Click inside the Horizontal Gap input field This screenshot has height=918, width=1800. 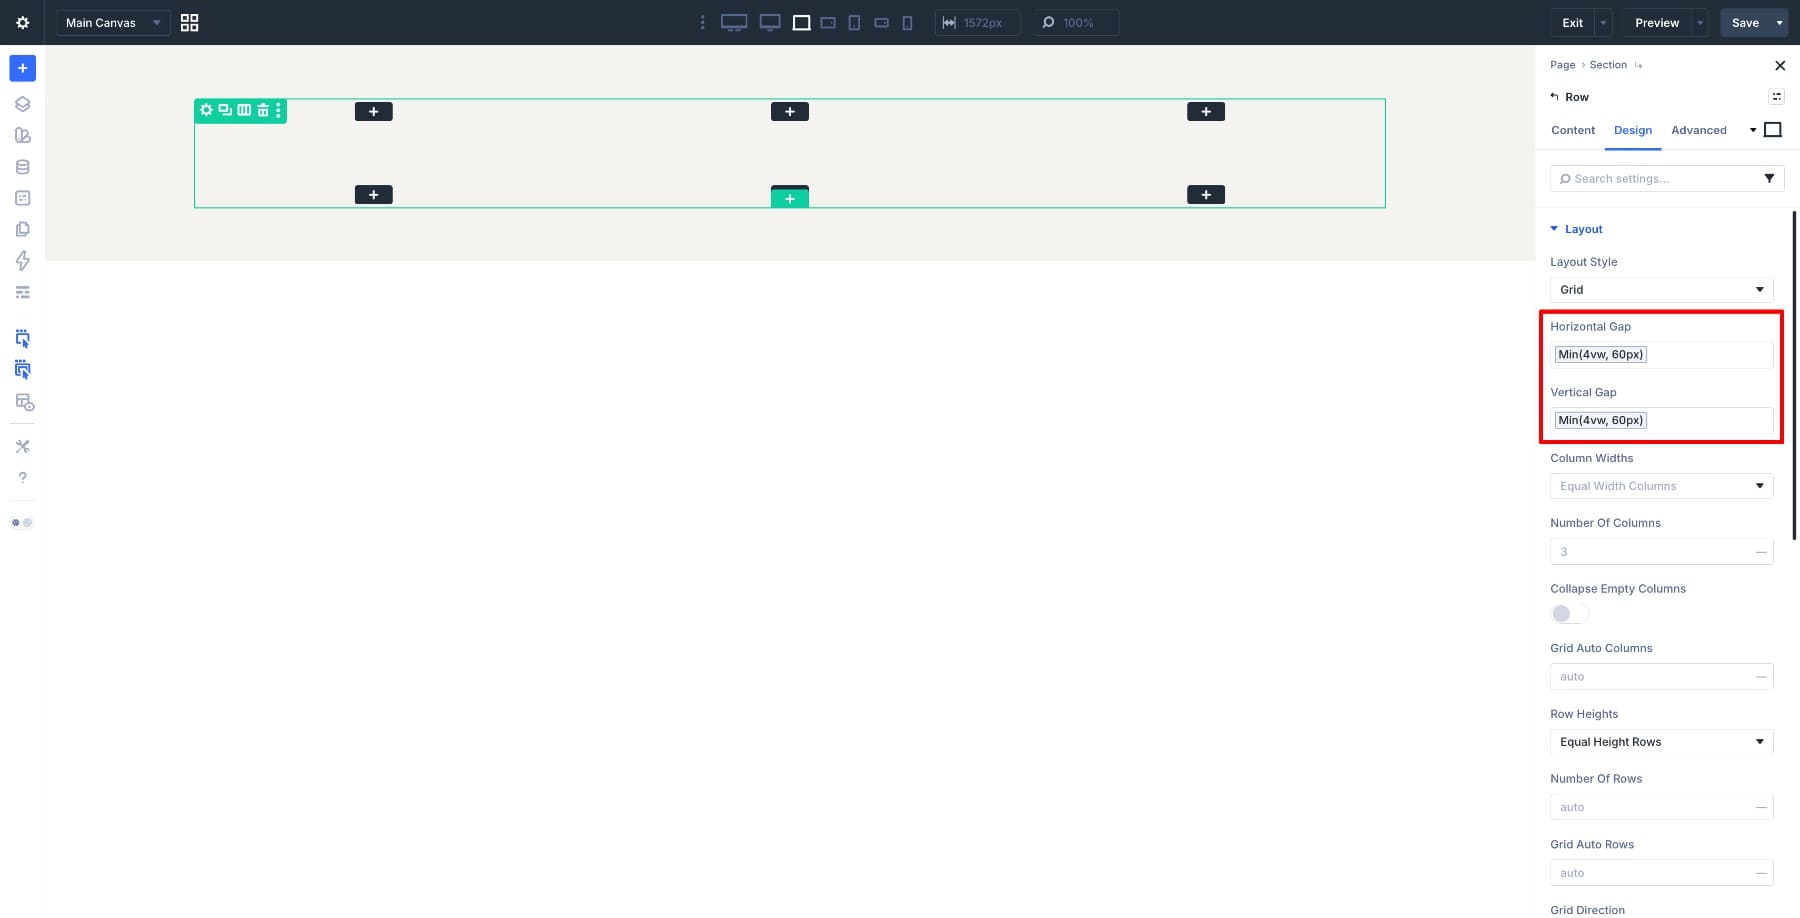(x=1660, y=354)
